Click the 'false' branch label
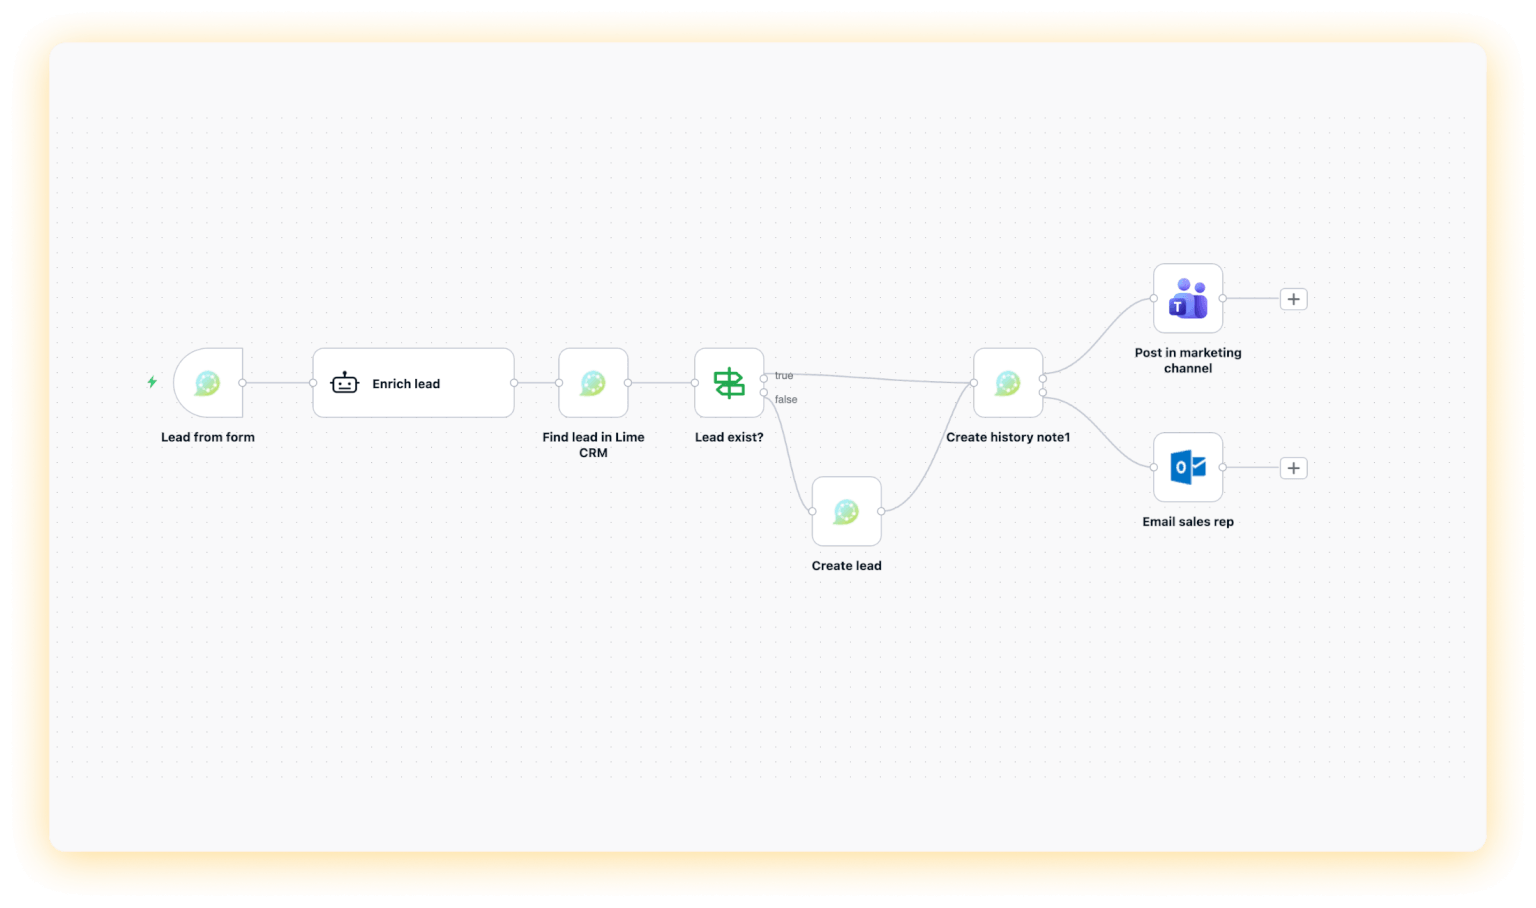 [x=786, y=399]
